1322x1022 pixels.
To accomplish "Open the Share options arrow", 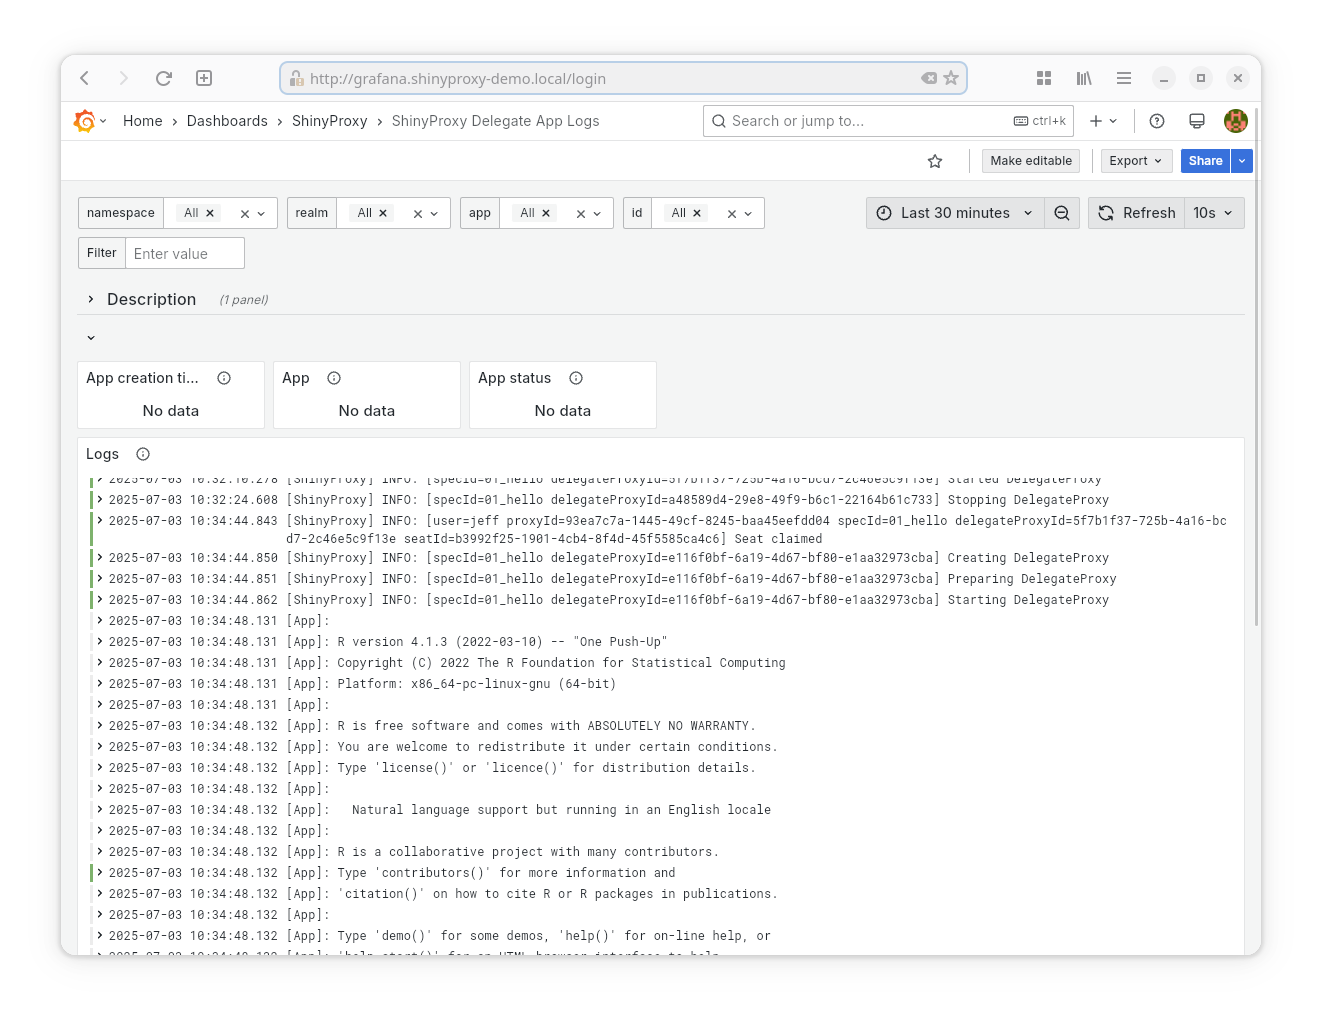I will [1242, 161].
